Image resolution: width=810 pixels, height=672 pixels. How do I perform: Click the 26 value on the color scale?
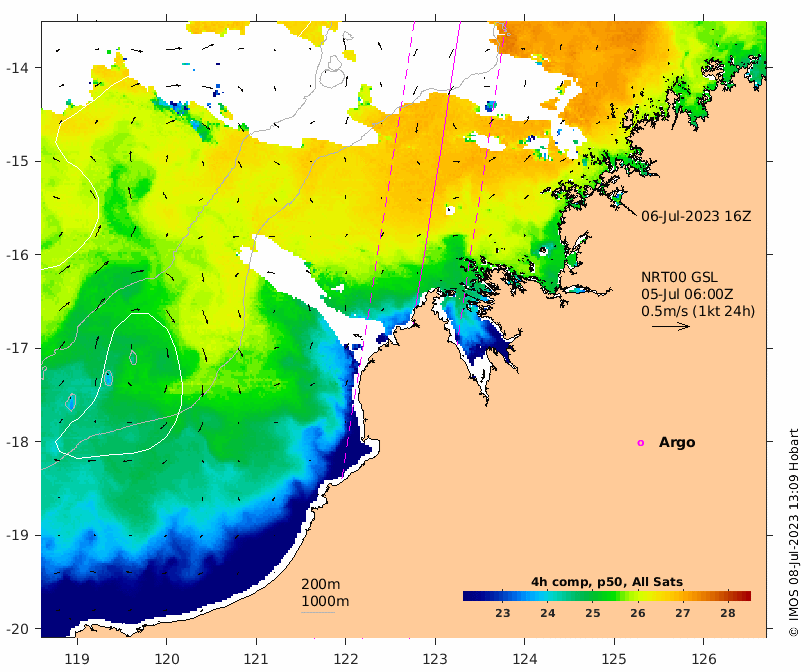tap(637, 614)
